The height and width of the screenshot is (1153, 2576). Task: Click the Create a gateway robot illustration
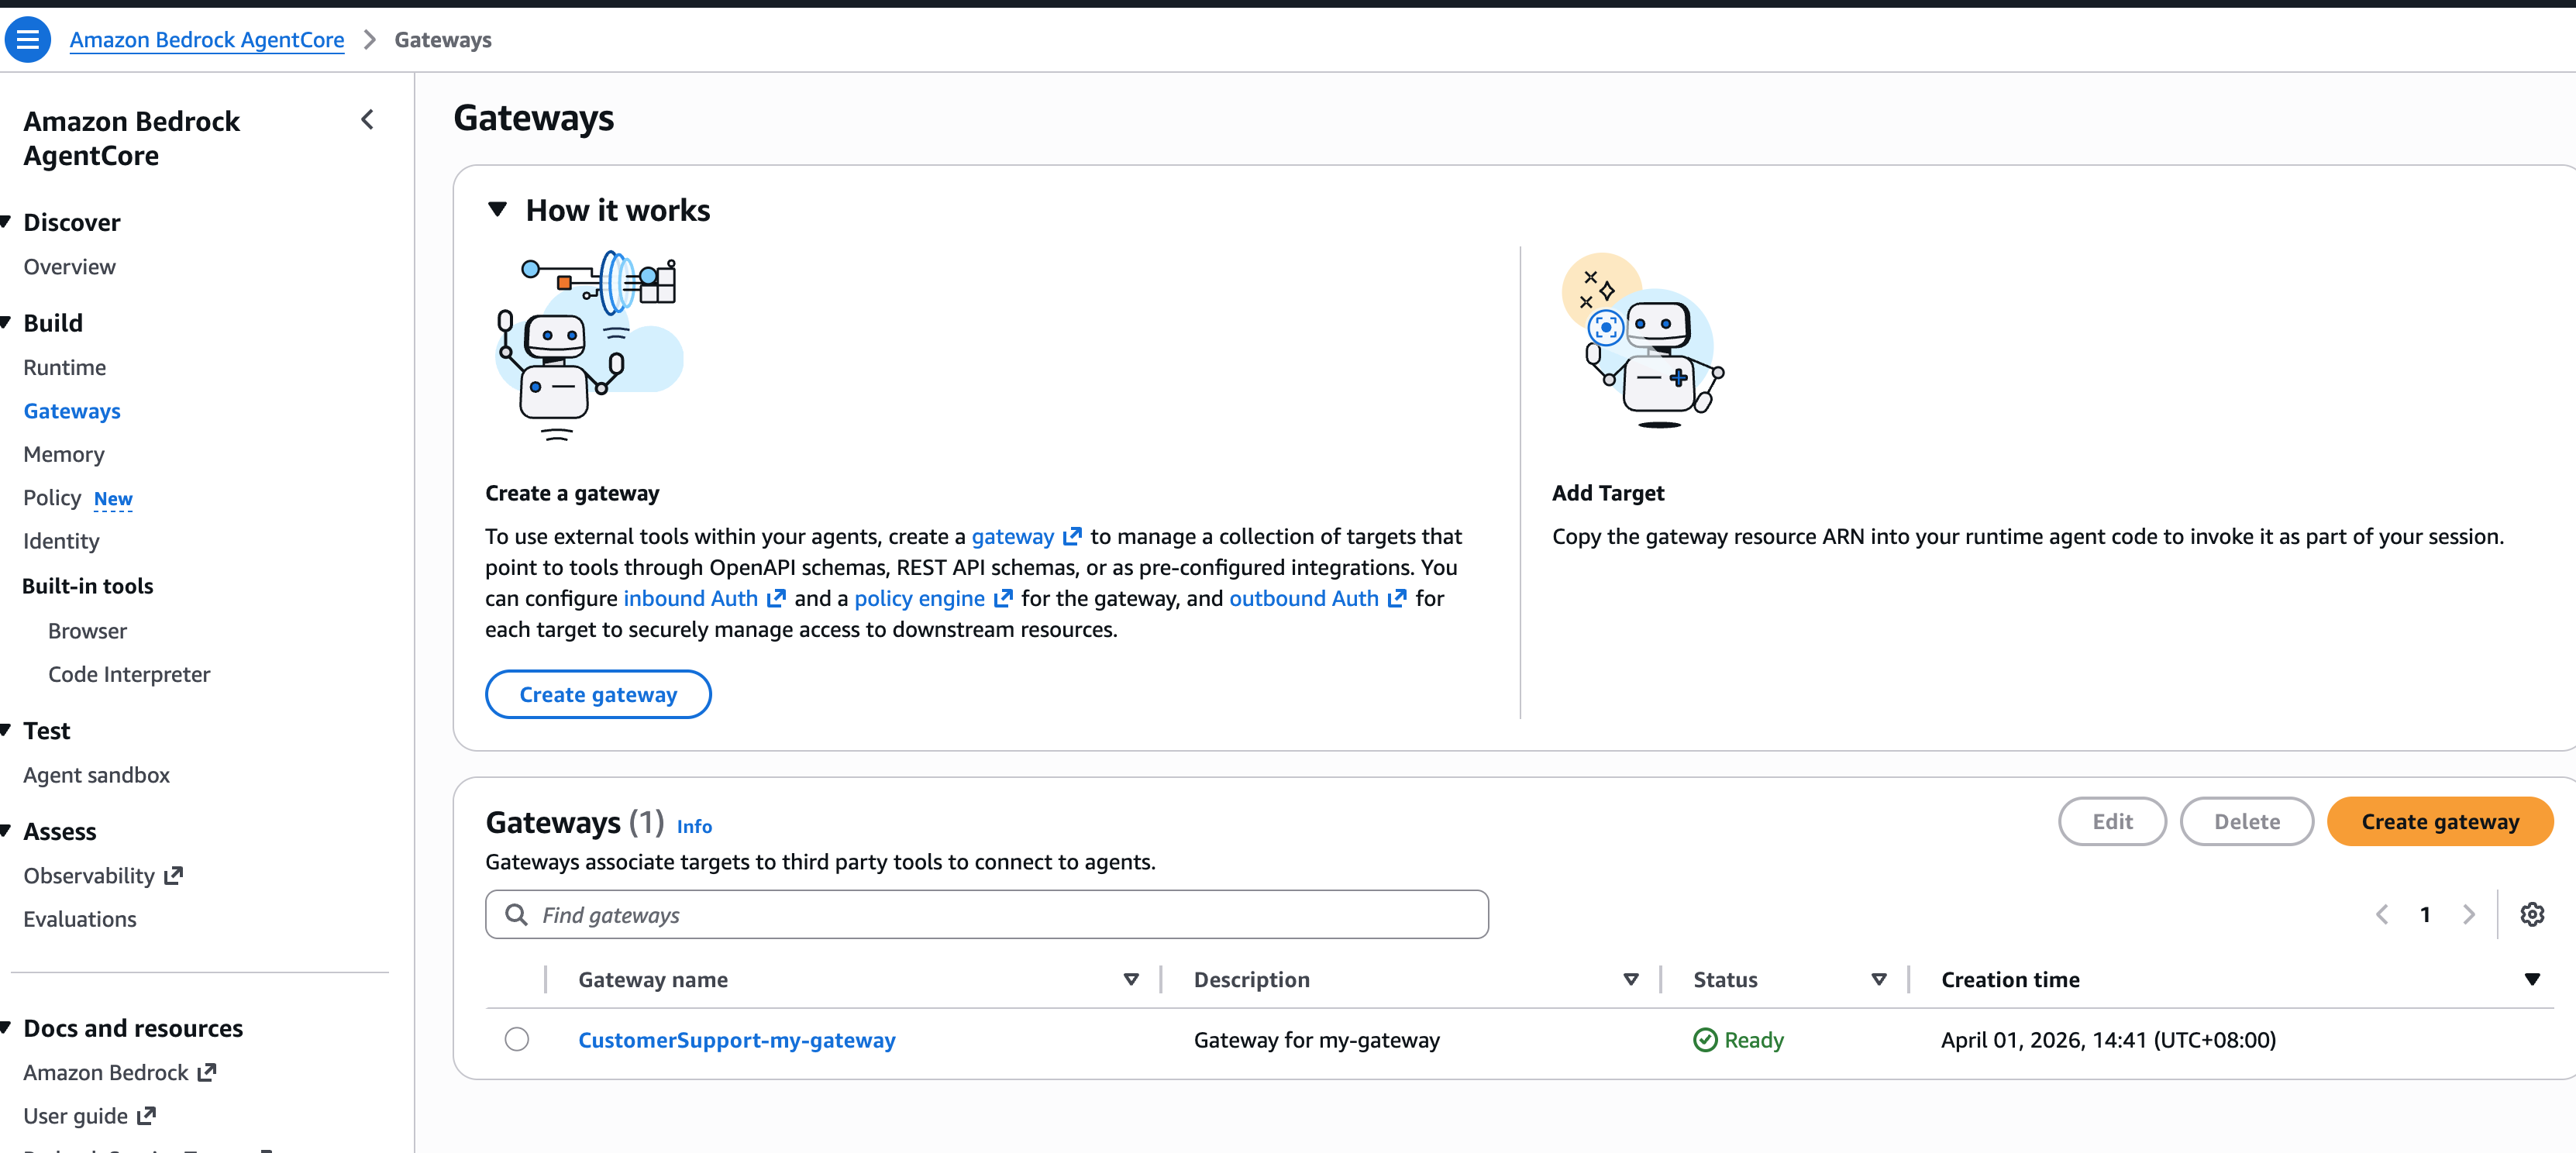point(590,345)
